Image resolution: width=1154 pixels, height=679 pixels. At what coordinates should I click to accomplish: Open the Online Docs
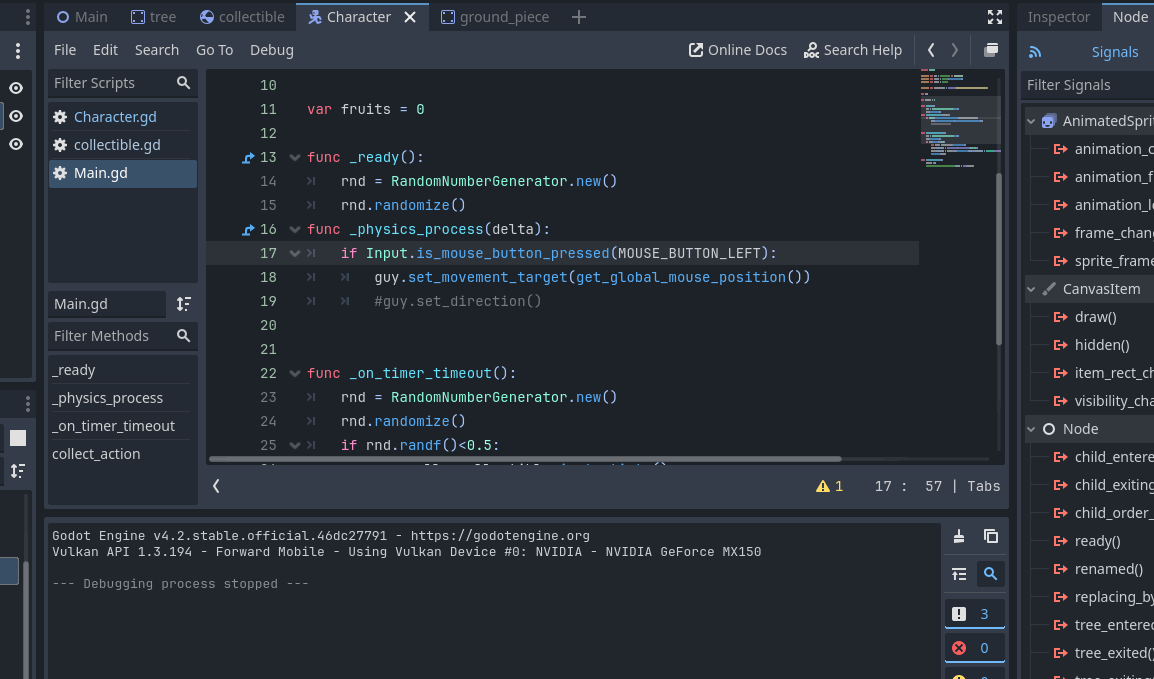tap(737, 49)
